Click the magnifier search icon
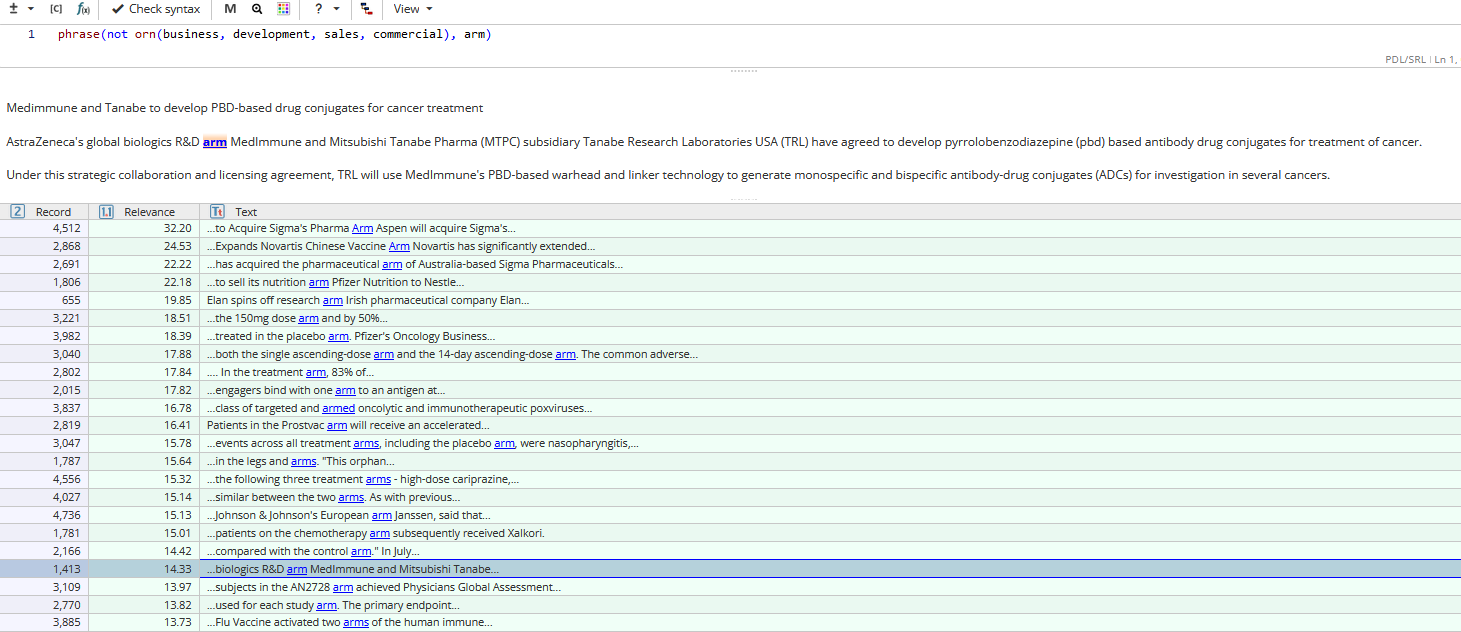1461x632 pixels. (257, 9)
